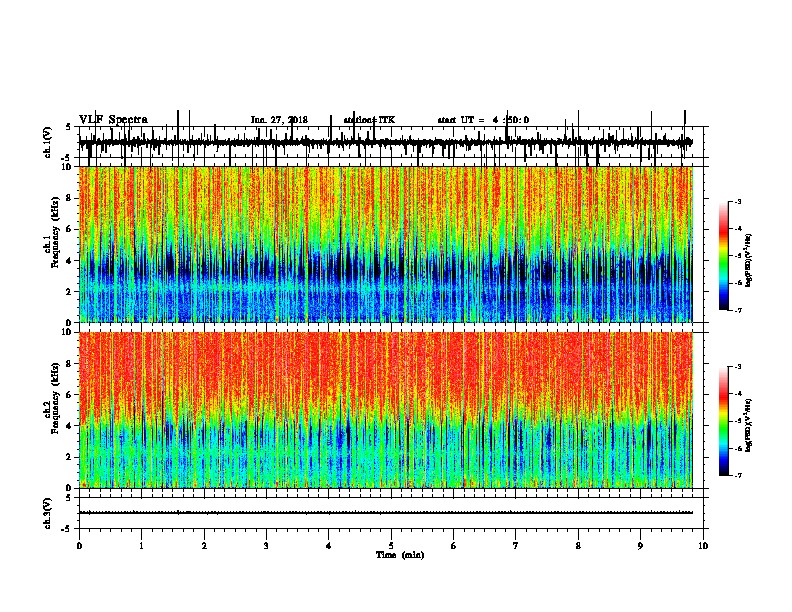The height and width of the screenshot is (612, 792).
Task: Select the ch.3 flat waveform trace
Action: pos(385,513)
